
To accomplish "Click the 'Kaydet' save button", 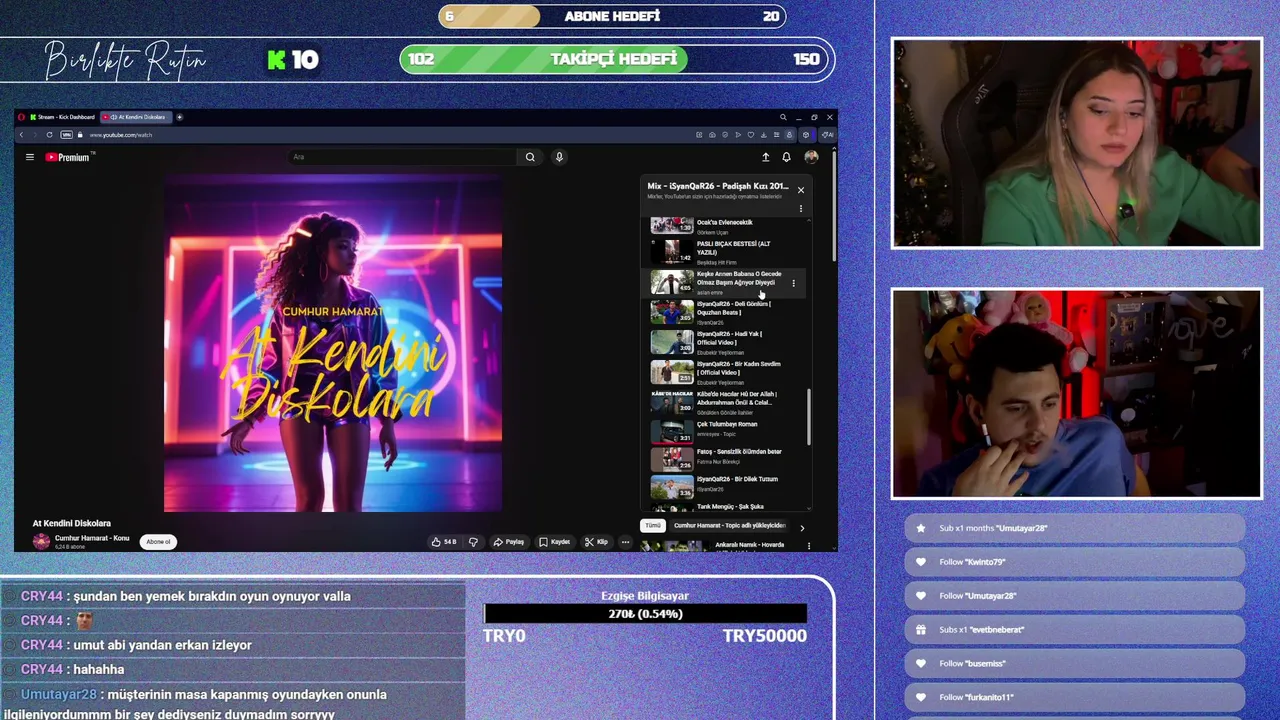I will click(554, 542).
